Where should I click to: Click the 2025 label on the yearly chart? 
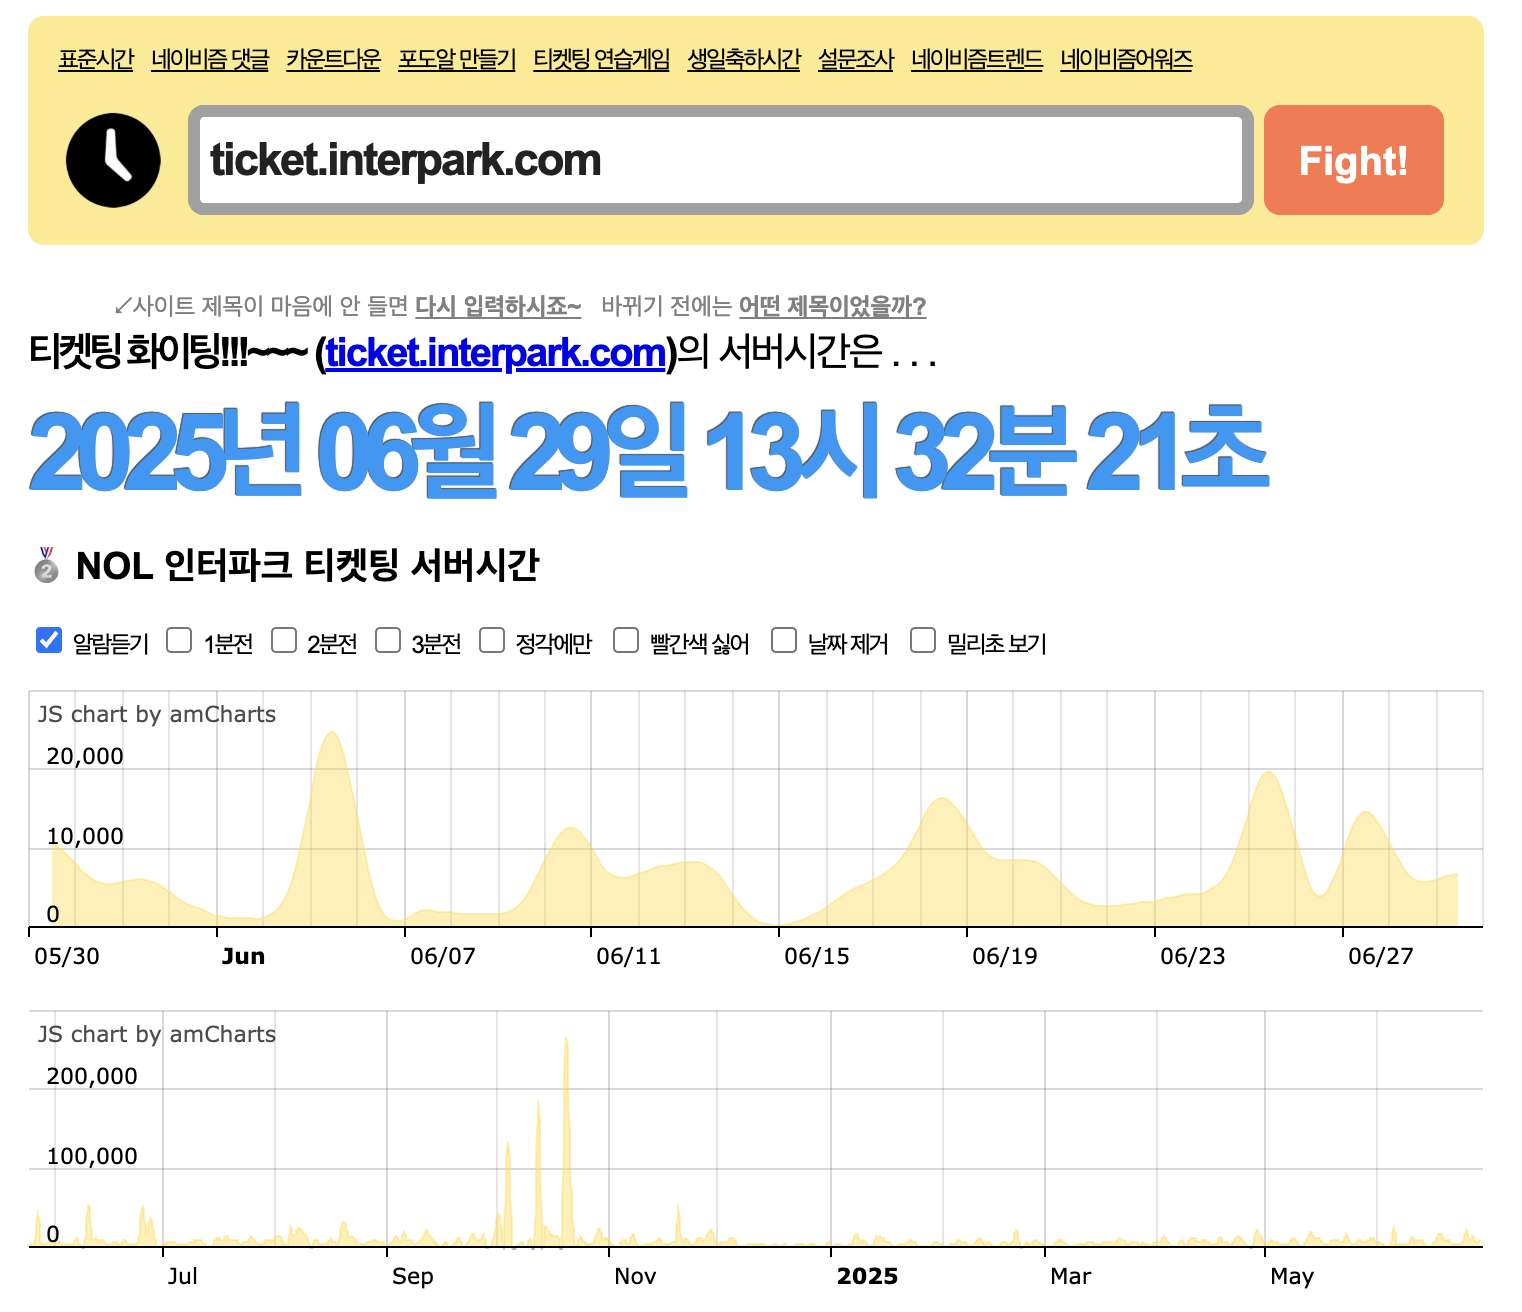pos(867,1276)
